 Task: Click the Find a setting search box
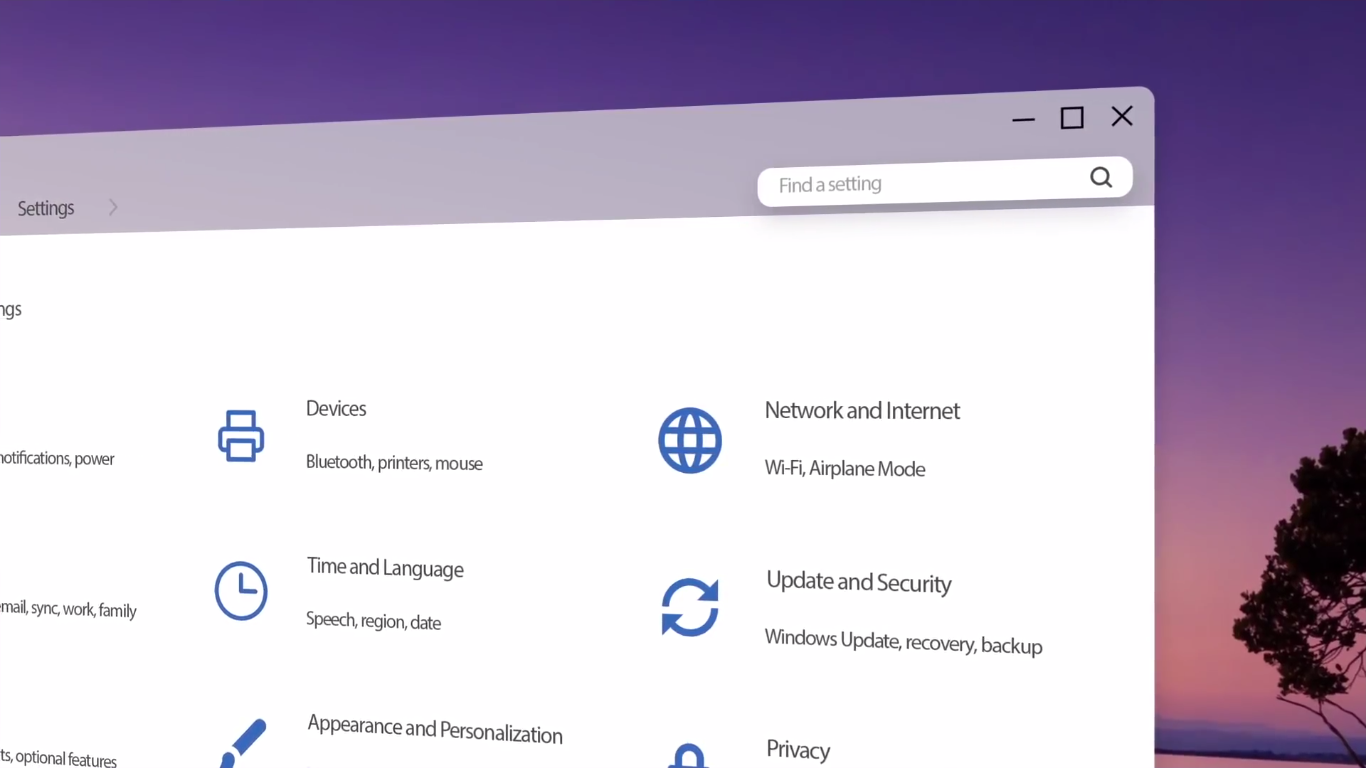tap(945, 182)
